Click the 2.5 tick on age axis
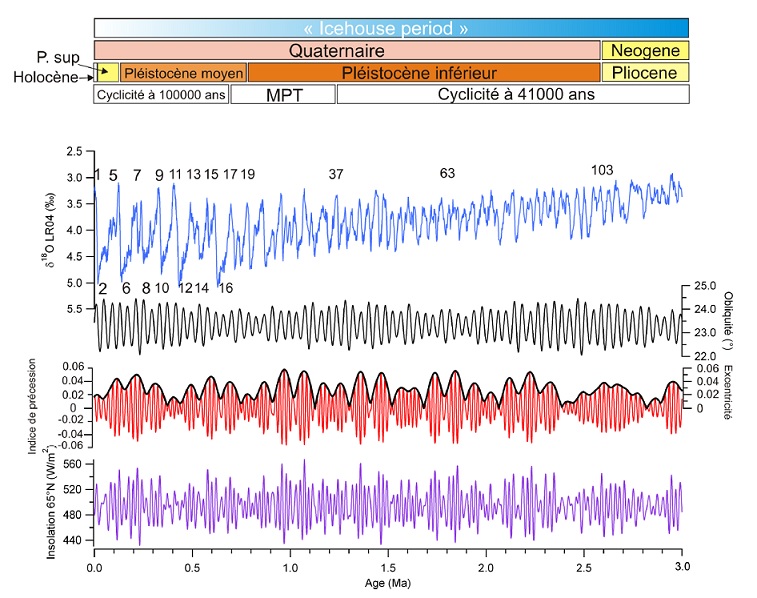Viewport: 757px width, 598px height. (584, 568)
